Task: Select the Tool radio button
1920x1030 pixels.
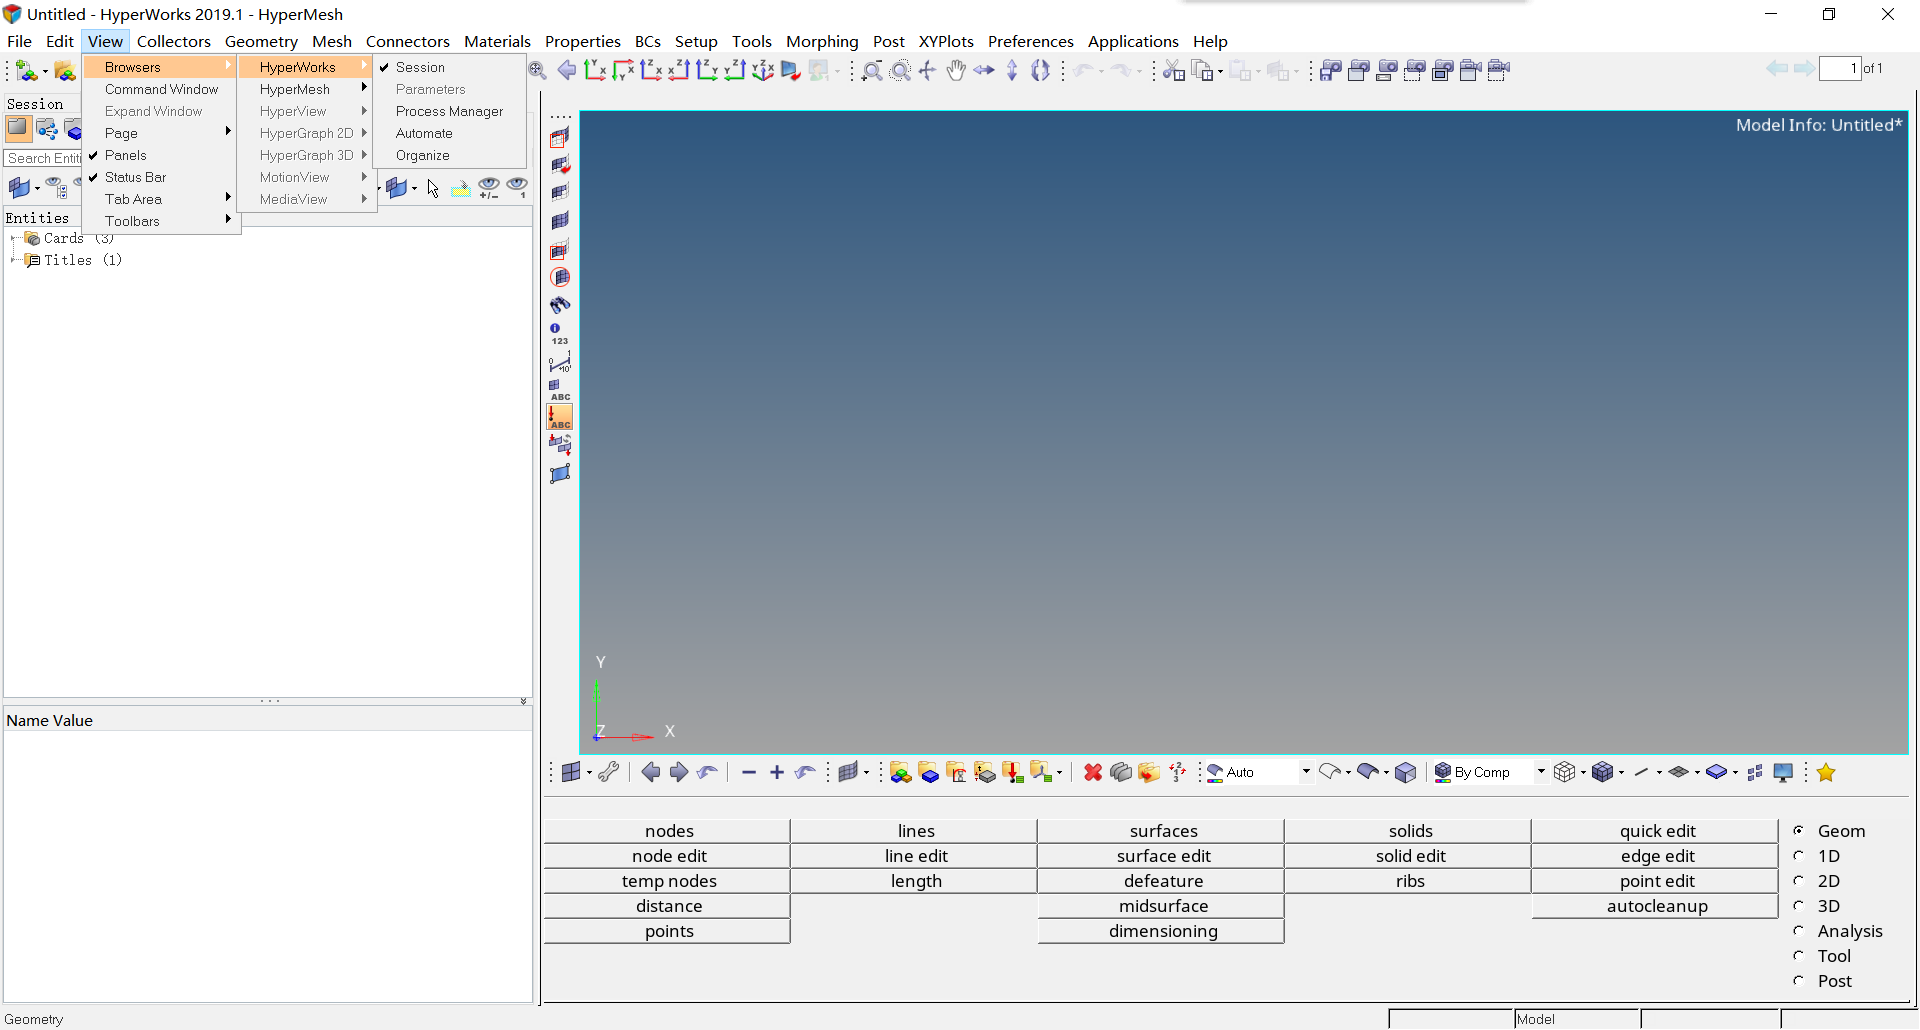Action: coord(1799,956)
